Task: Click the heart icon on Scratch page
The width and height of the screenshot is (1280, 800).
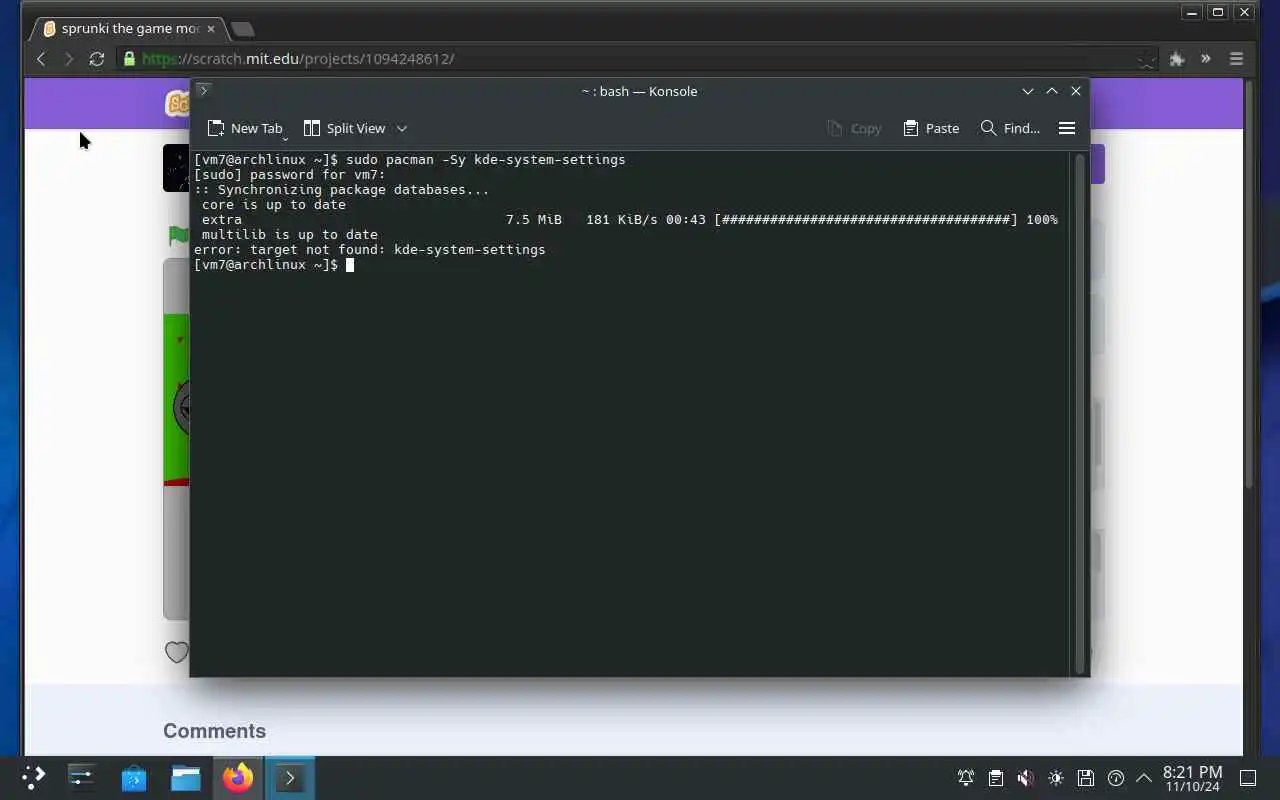Action: [176, 652]
